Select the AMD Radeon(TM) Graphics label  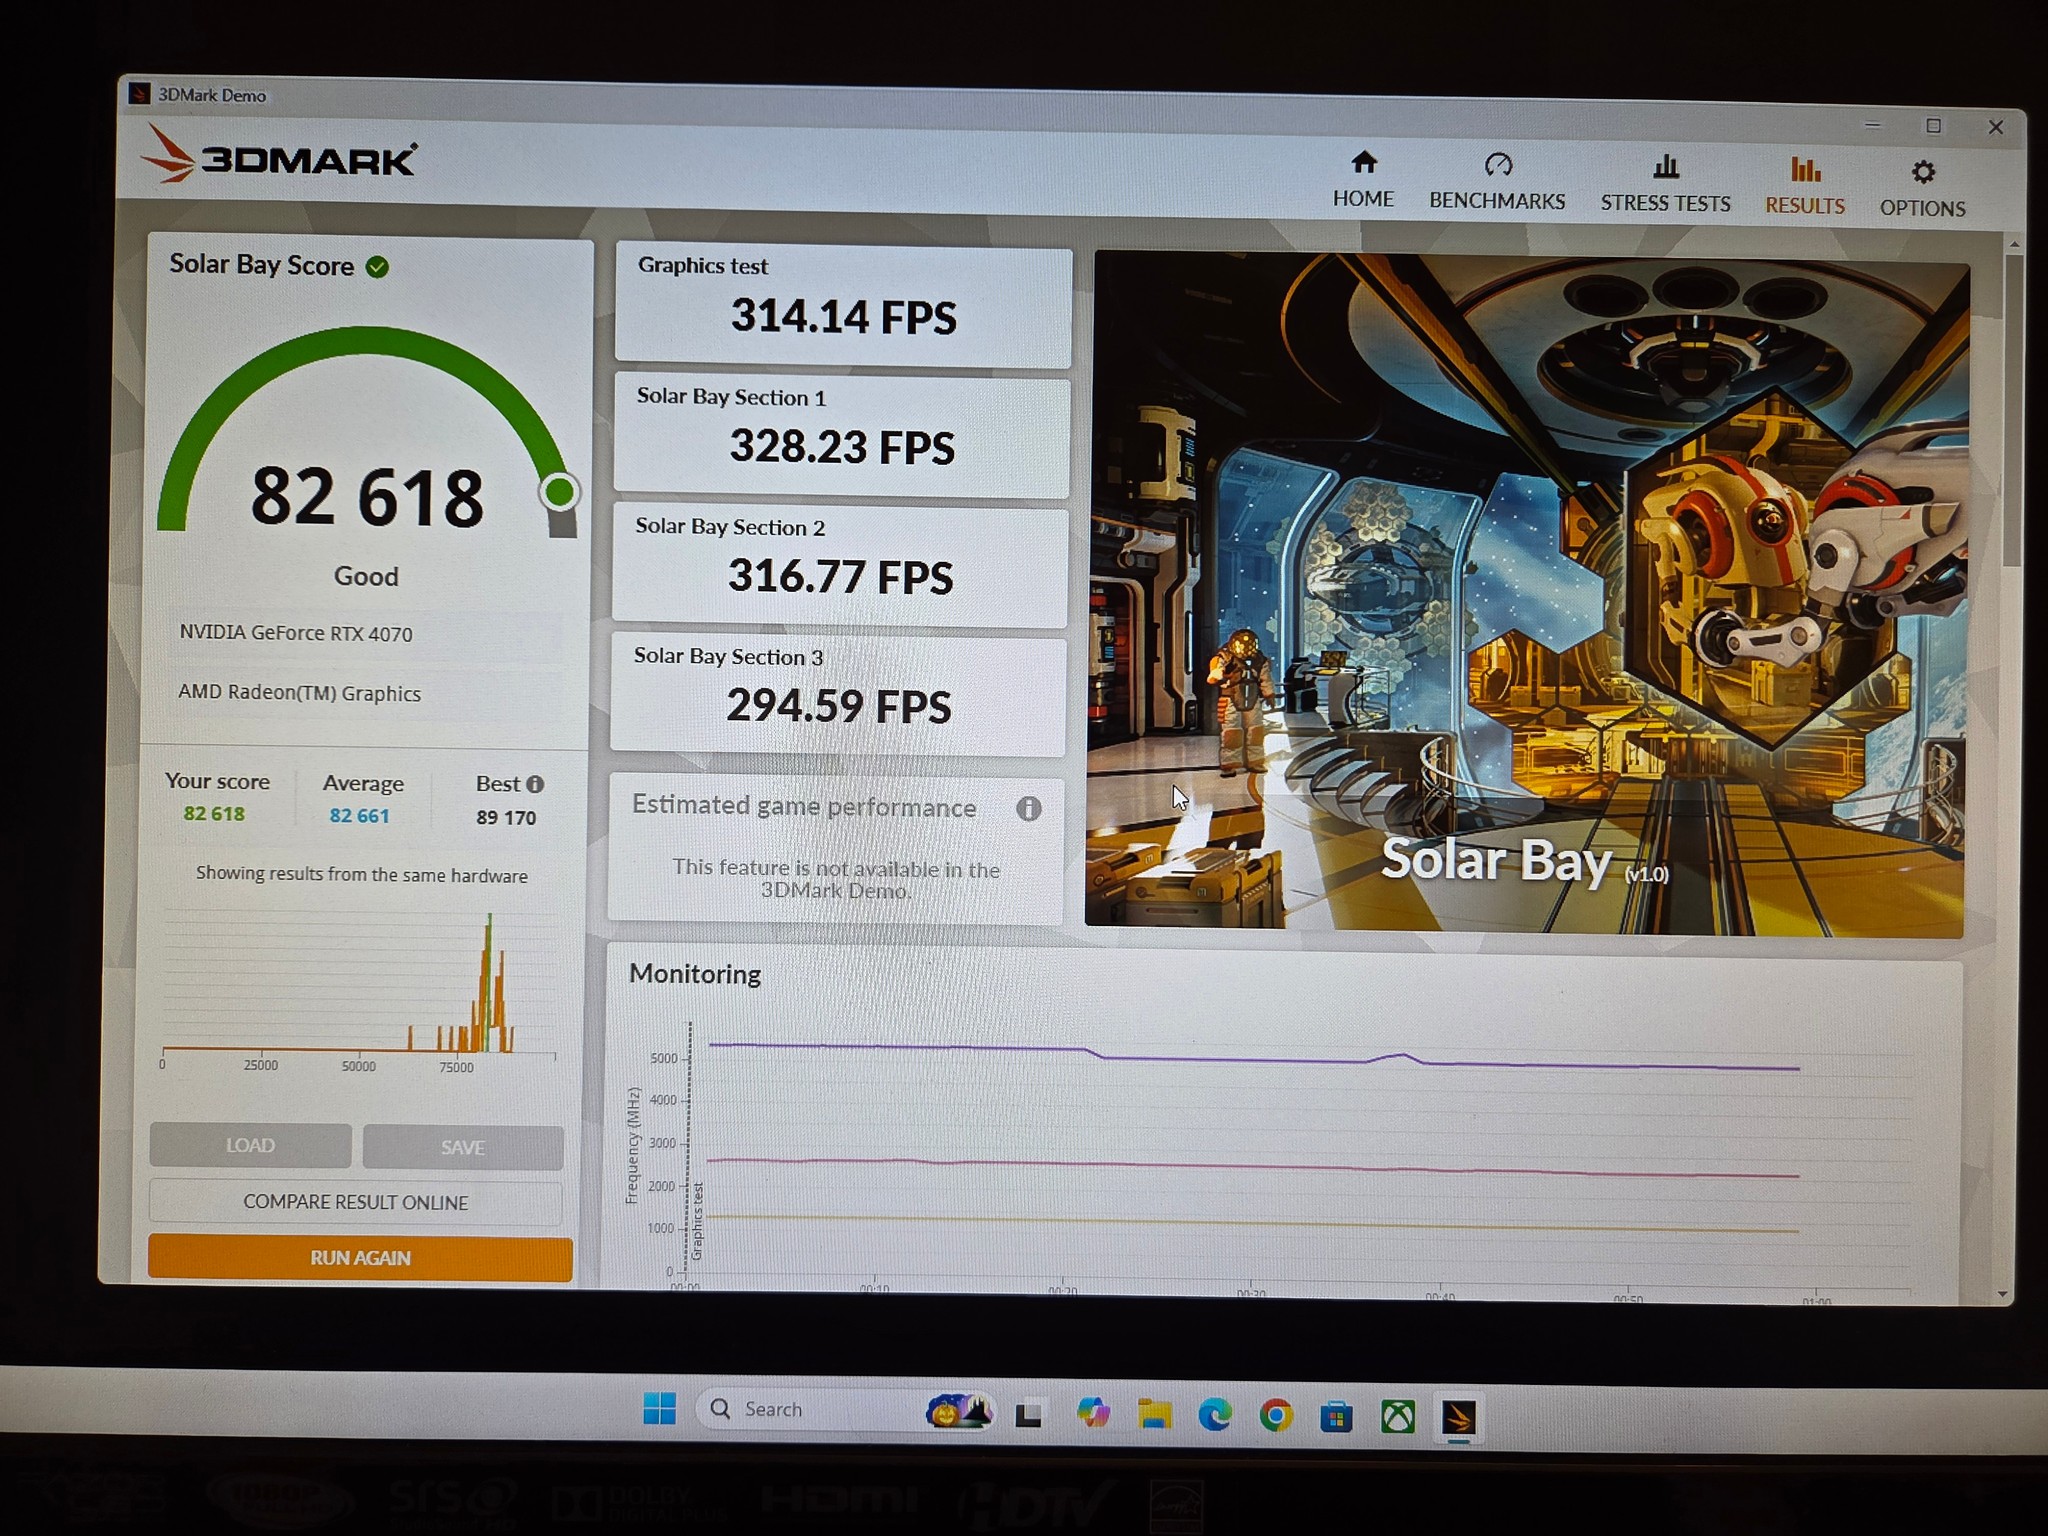coord(299,692)
